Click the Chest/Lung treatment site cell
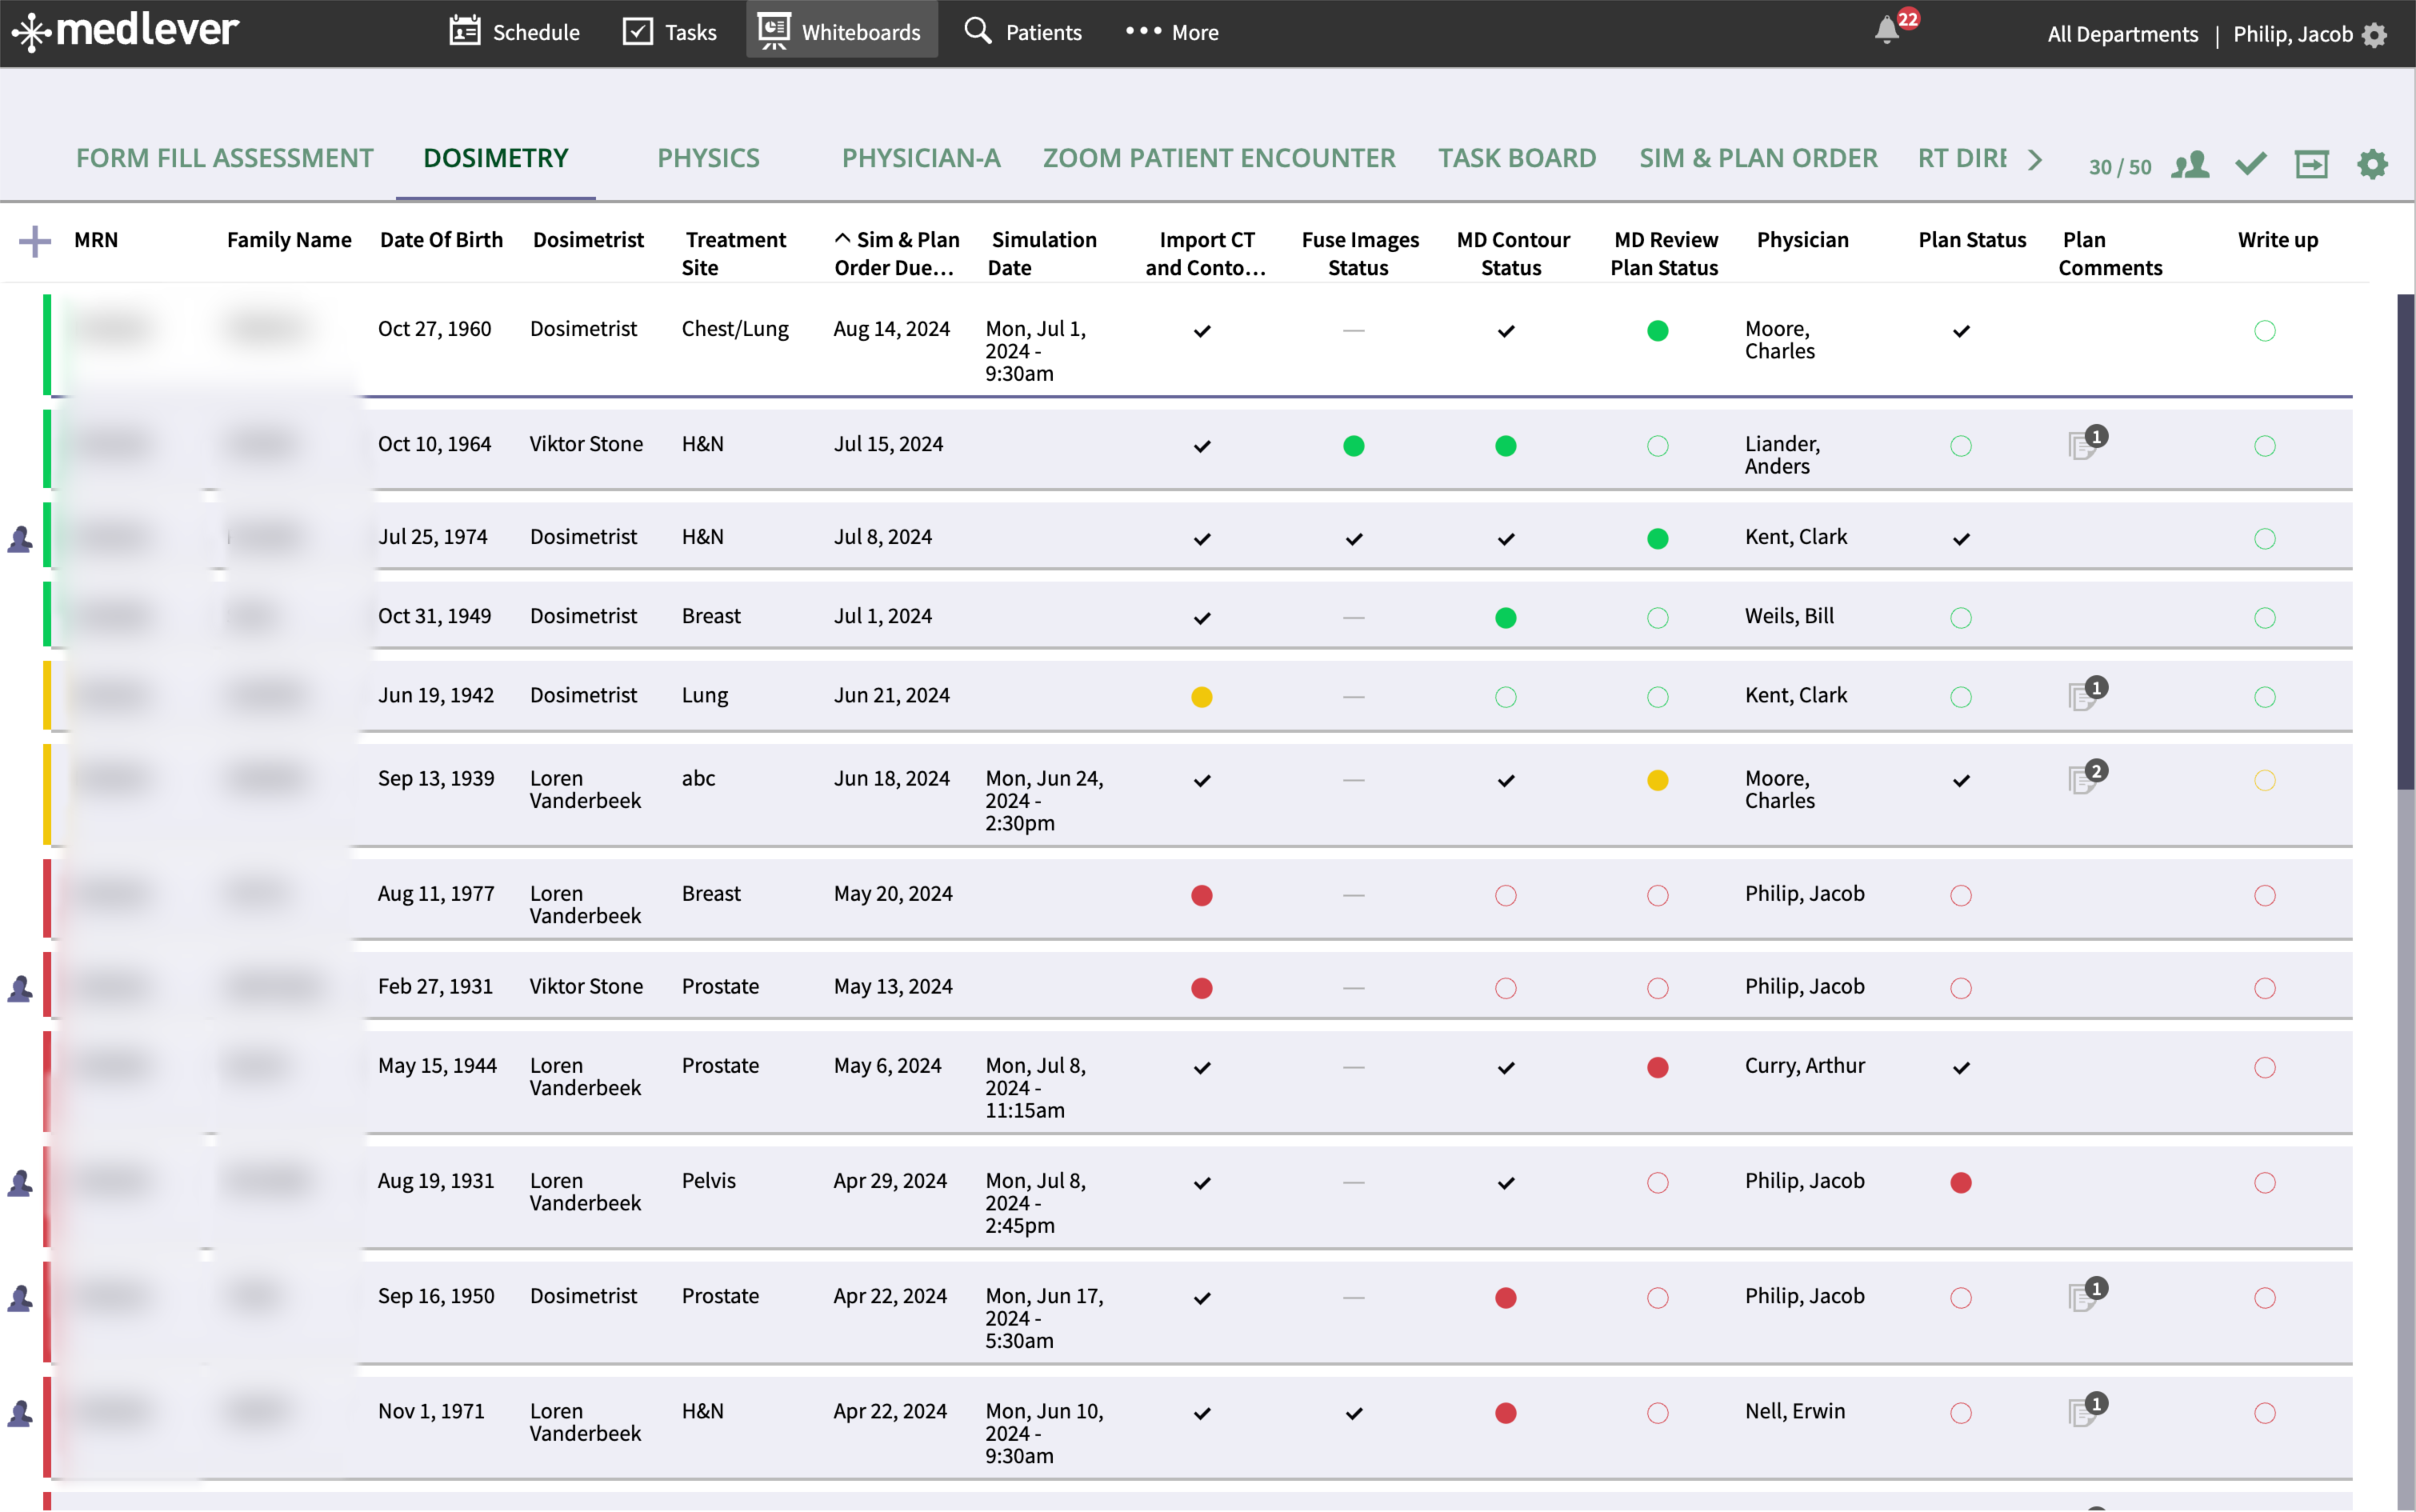The height and width of the screenshot is (1512, 2416). [735, 329]
